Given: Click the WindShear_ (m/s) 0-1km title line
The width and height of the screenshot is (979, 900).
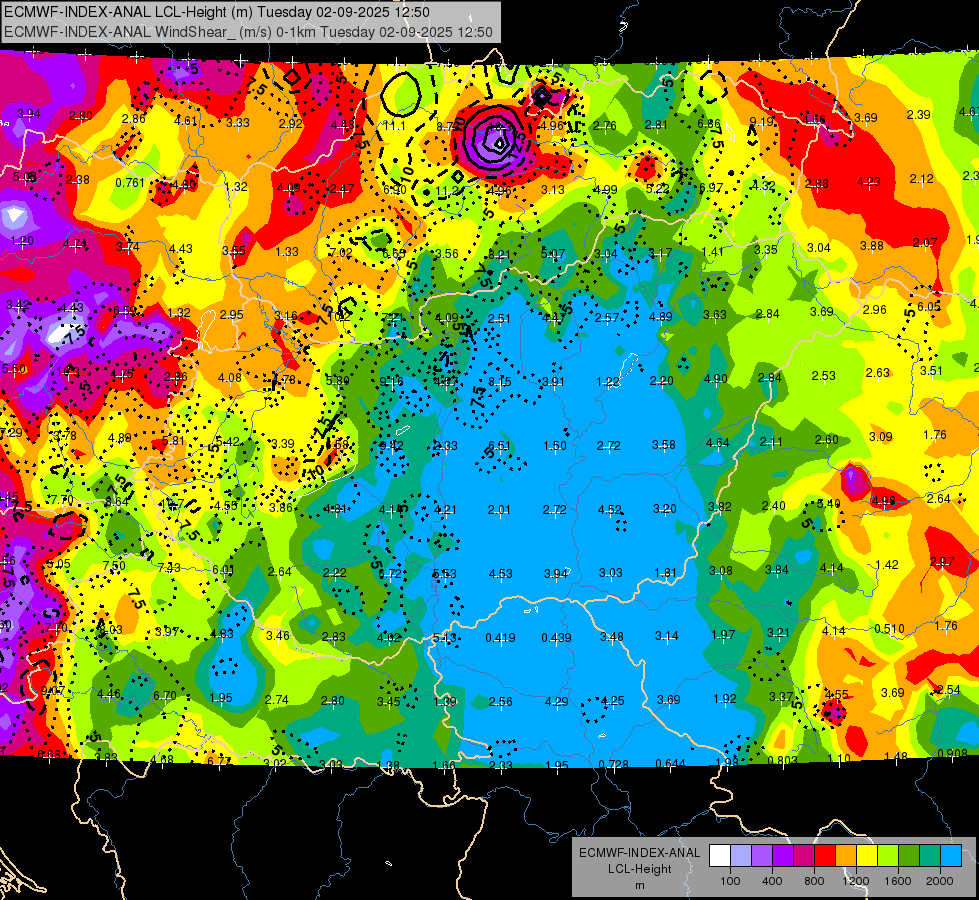Looking at the screenshot, I should 248,32.
